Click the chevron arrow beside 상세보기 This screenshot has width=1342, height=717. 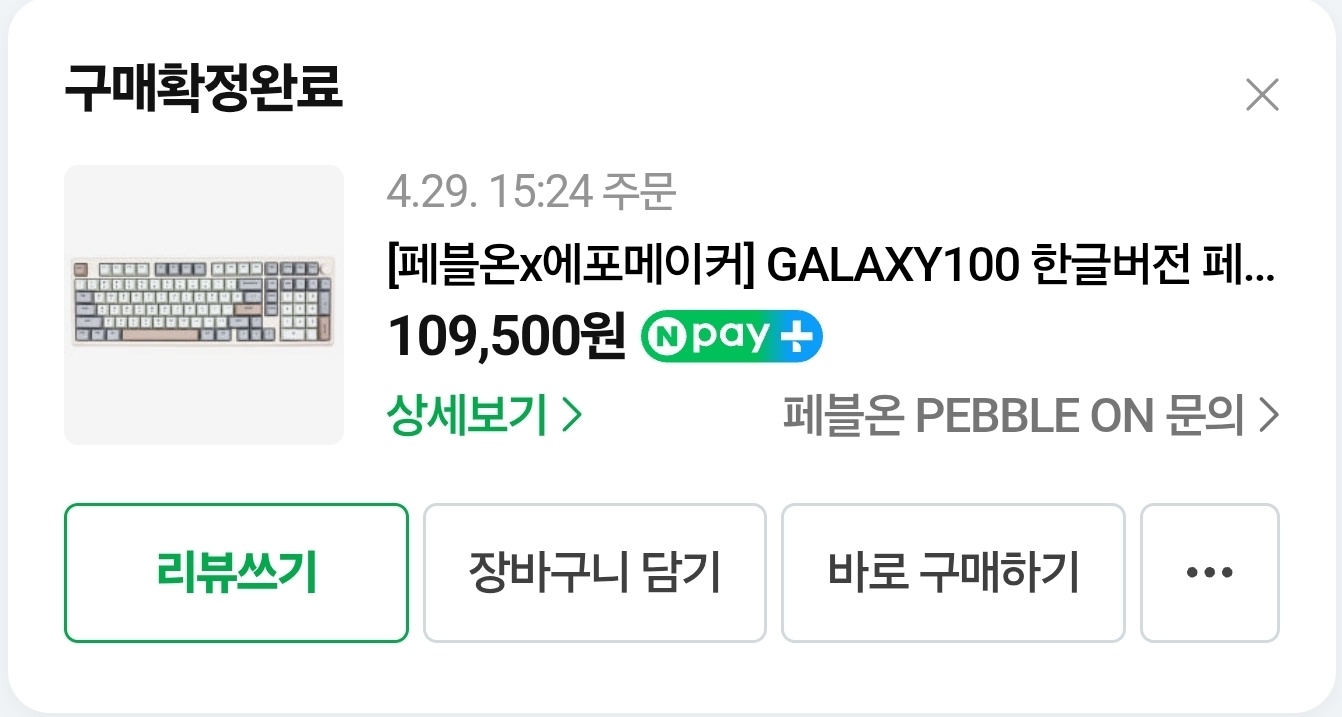571,415
